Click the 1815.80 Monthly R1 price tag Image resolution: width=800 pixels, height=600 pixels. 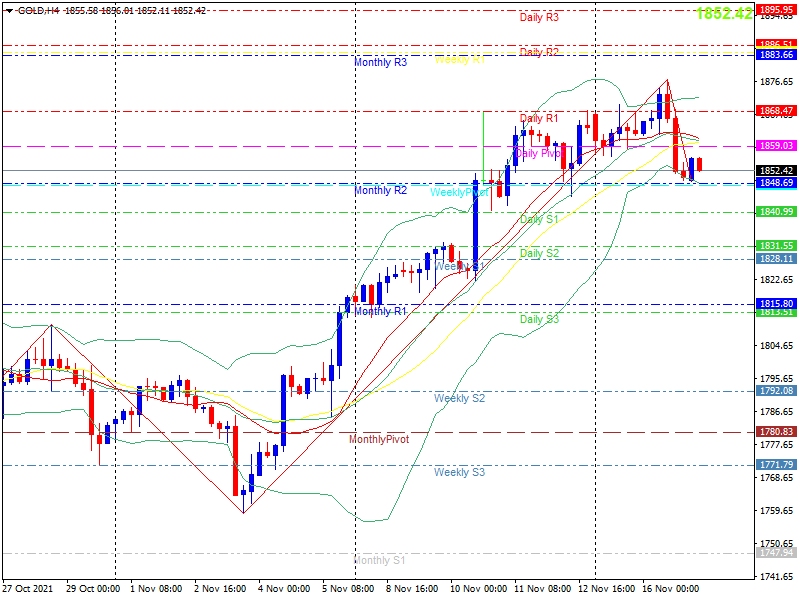[x=776, y=304]
